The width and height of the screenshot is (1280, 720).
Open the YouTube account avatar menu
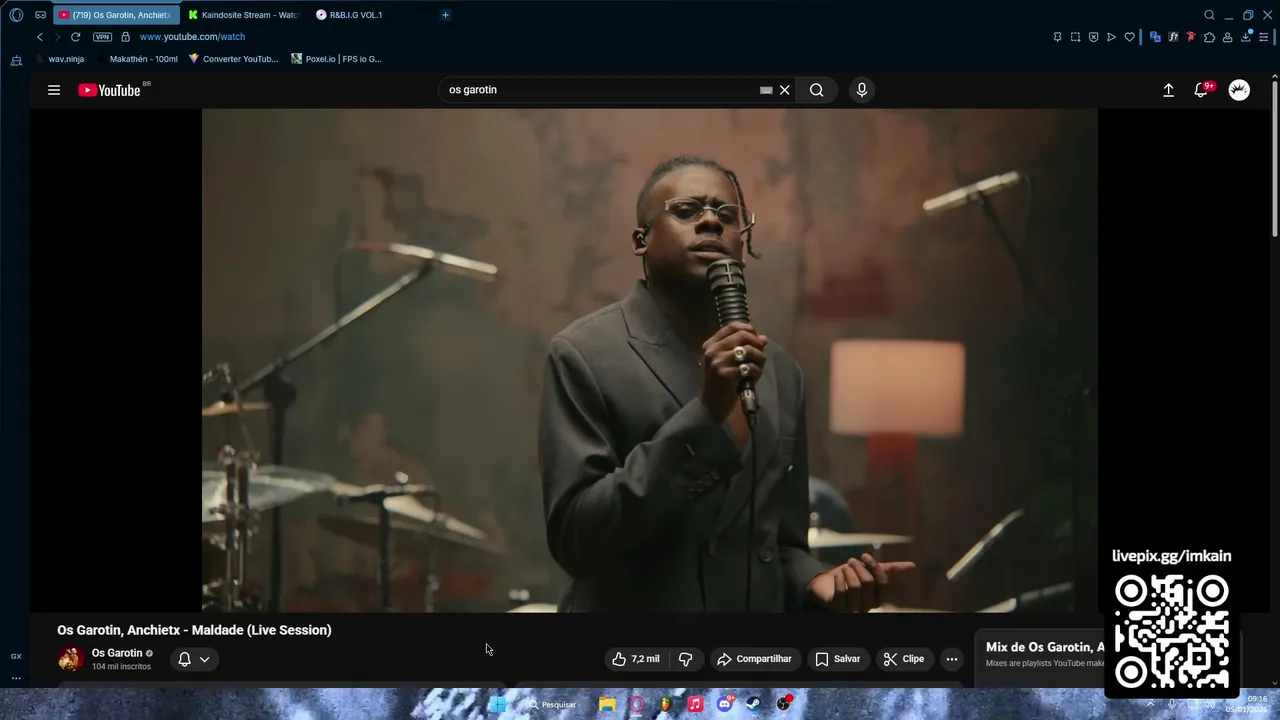(1239, 90)
